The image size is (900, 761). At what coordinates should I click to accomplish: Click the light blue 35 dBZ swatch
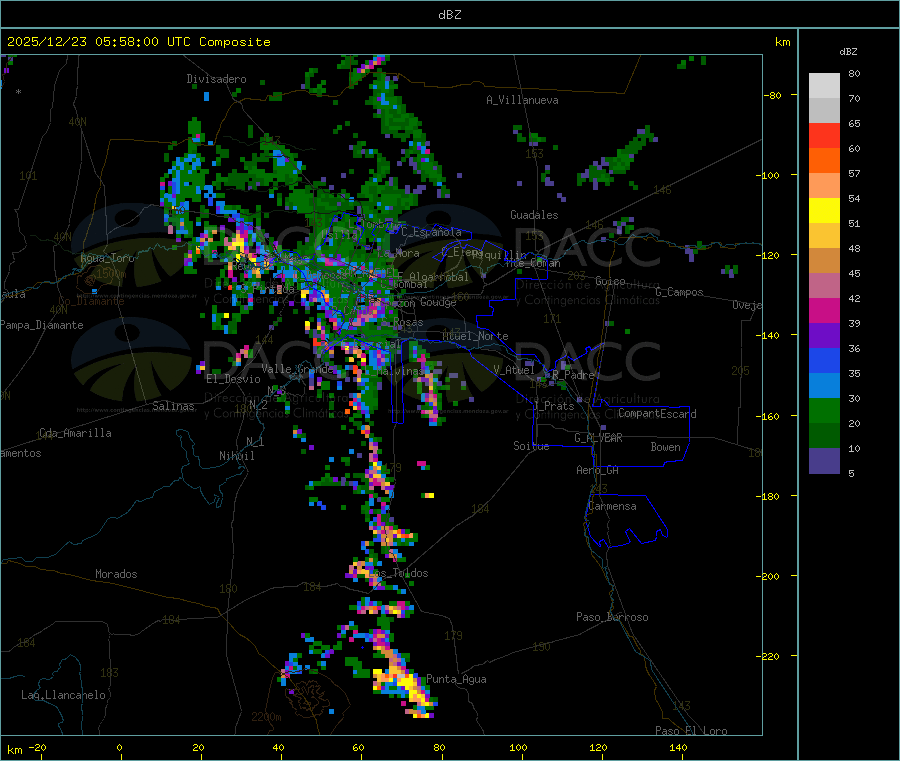pos(824,385)
